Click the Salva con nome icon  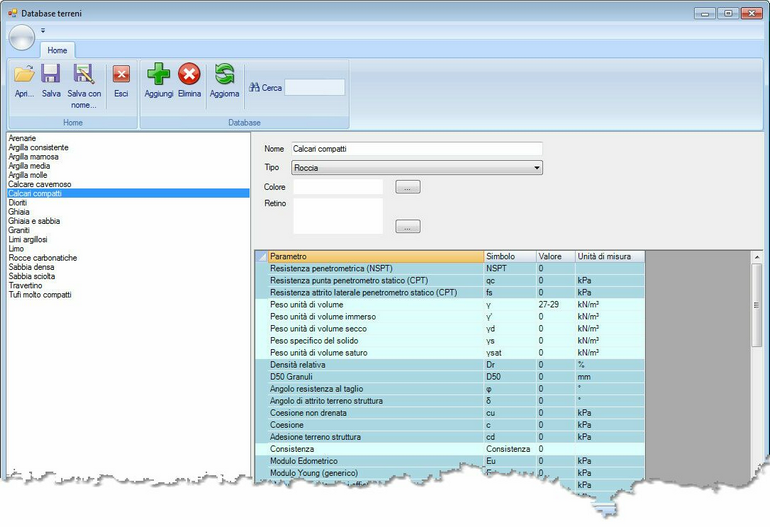[84, 74]
